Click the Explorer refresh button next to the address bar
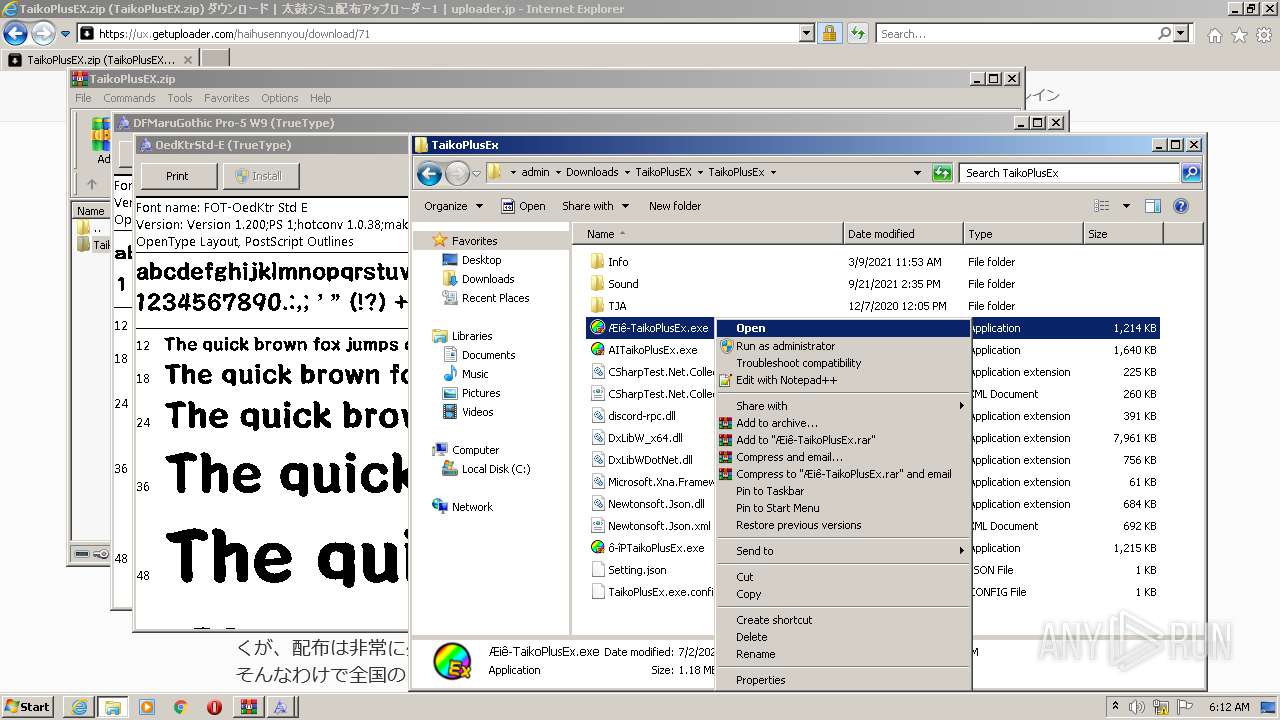The image size is (1280, 720). (x=941, y=173)
